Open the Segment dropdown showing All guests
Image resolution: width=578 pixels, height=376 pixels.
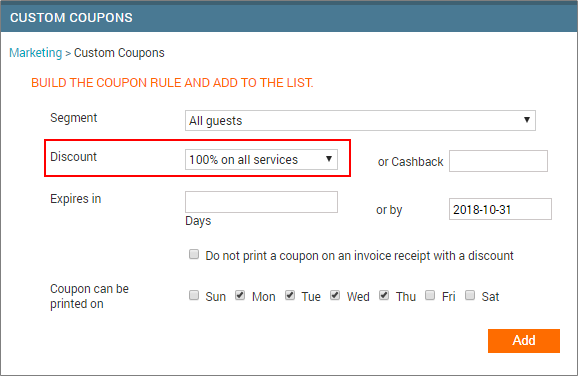point(360,121)
